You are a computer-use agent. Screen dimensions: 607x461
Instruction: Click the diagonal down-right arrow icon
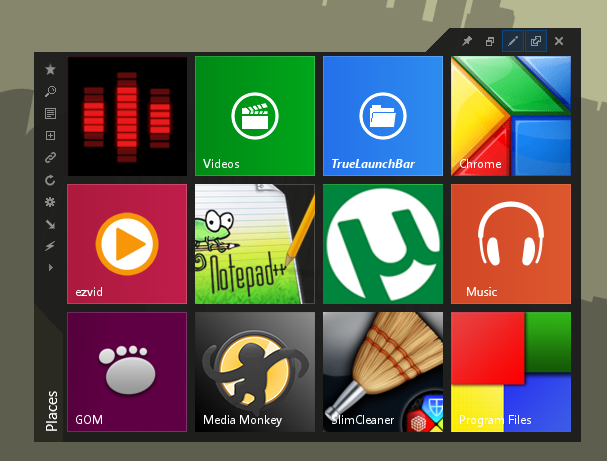[x=50, y=224]
